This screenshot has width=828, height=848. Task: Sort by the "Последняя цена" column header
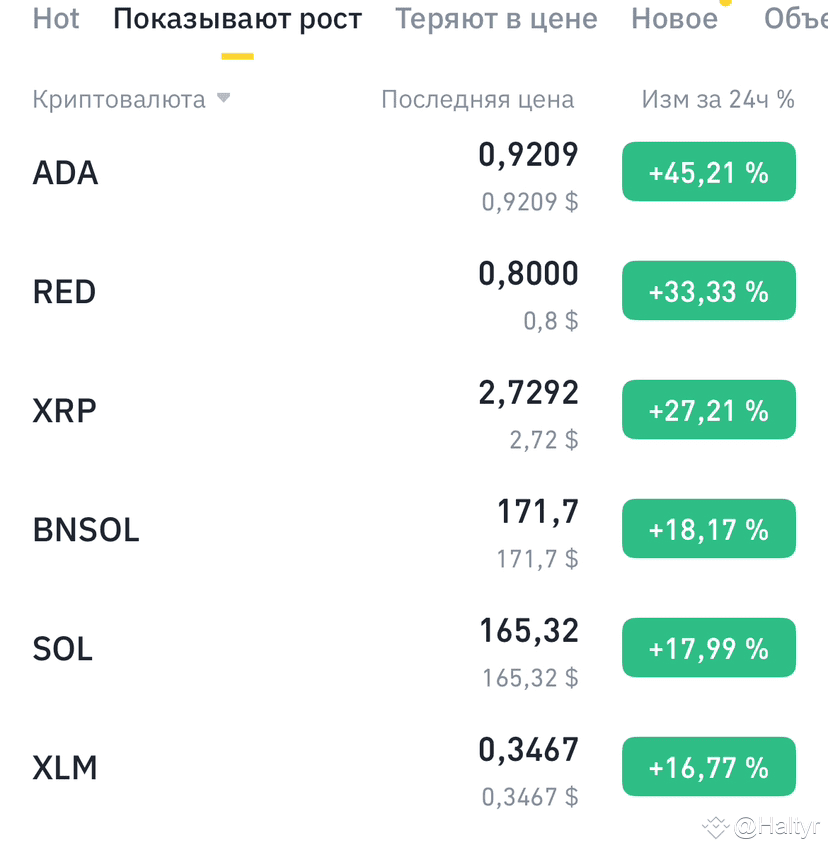[x=477, y=99]
